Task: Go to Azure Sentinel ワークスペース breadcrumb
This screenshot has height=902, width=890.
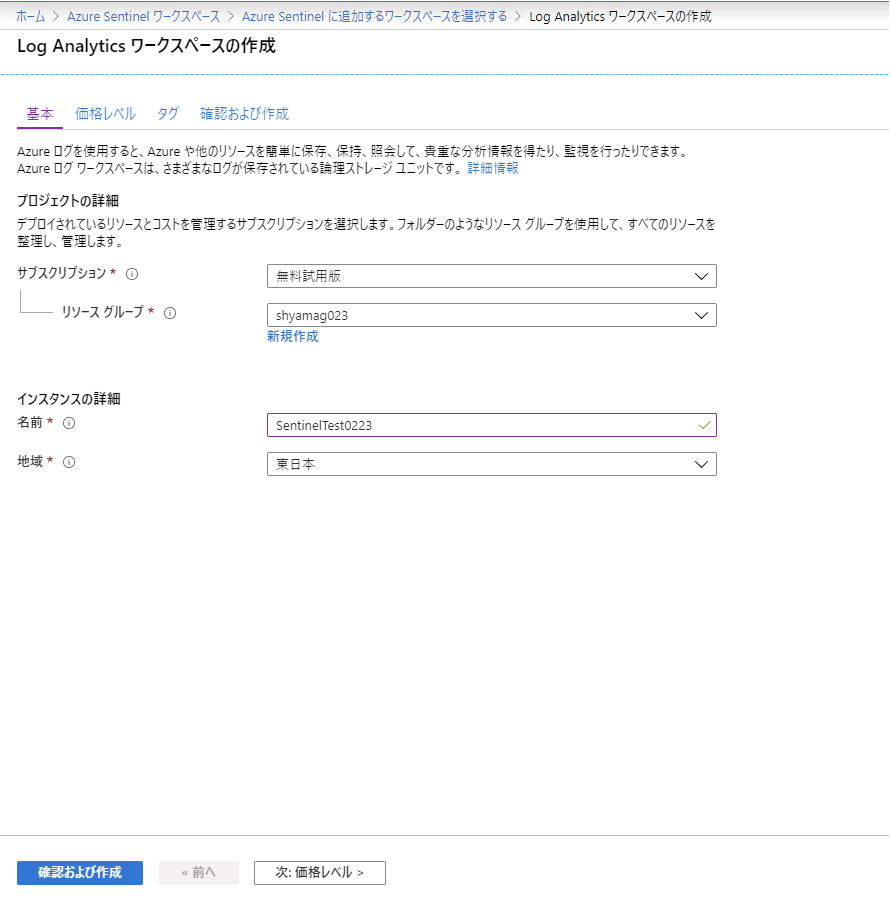Action: click(143, 17)
